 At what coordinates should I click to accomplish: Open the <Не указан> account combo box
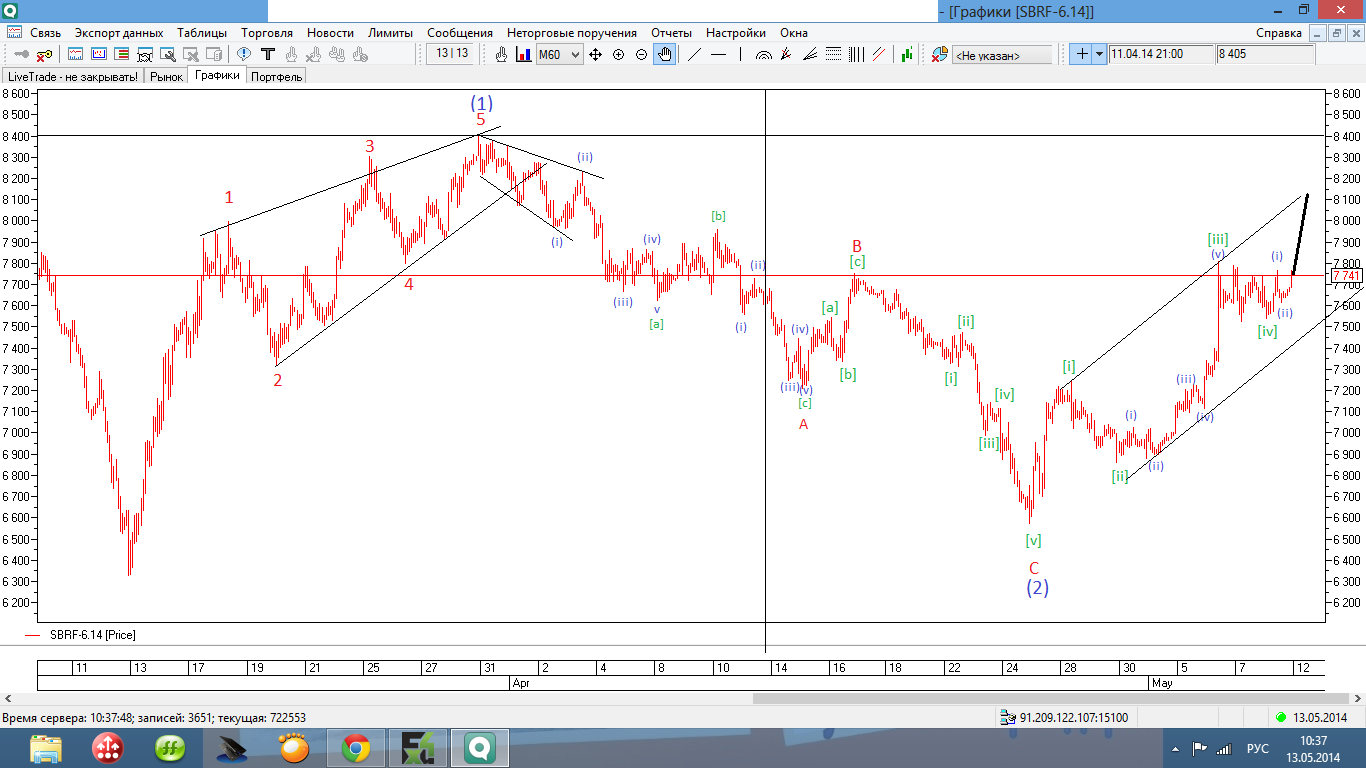coord(1002,55)
